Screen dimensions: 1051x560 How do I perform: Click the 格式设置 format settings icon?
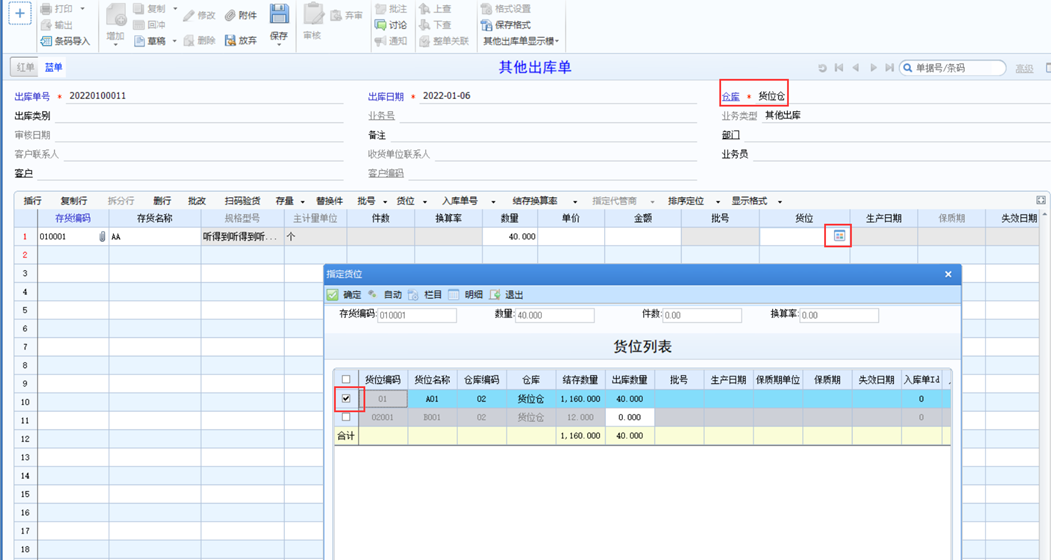coord(487,9)
